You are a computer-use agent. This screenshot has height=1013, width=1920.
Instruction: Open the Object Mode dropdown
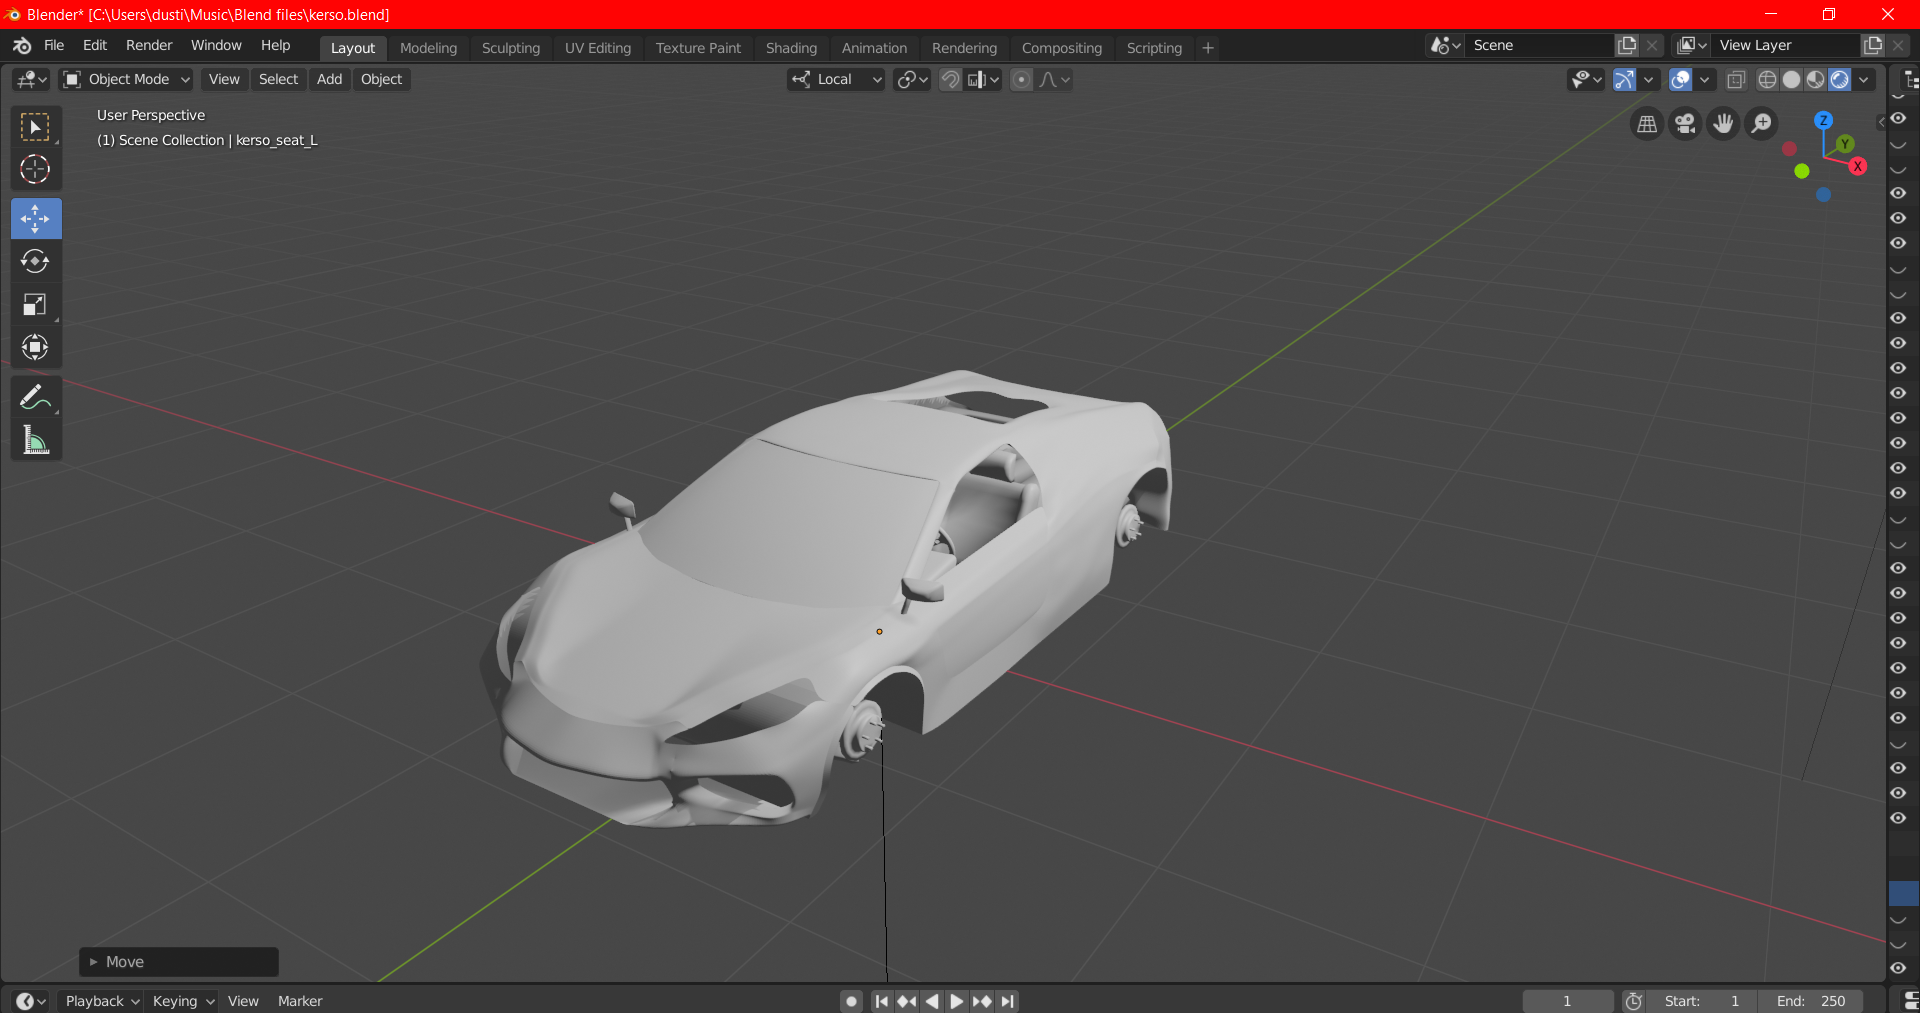coord(126,80)
